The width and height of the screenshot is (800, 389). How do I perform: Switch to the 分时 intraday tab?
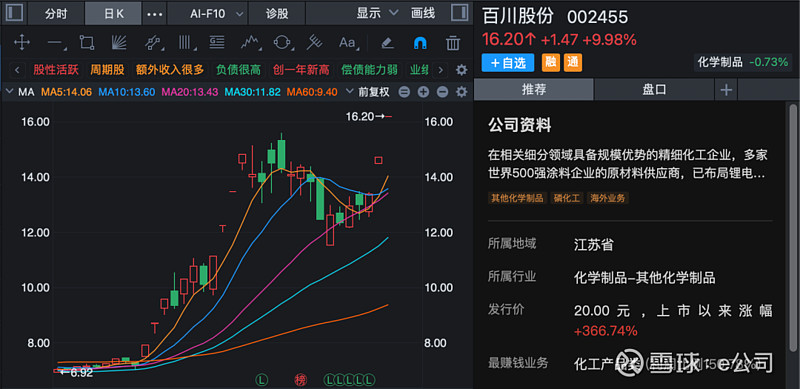(56, 14)
